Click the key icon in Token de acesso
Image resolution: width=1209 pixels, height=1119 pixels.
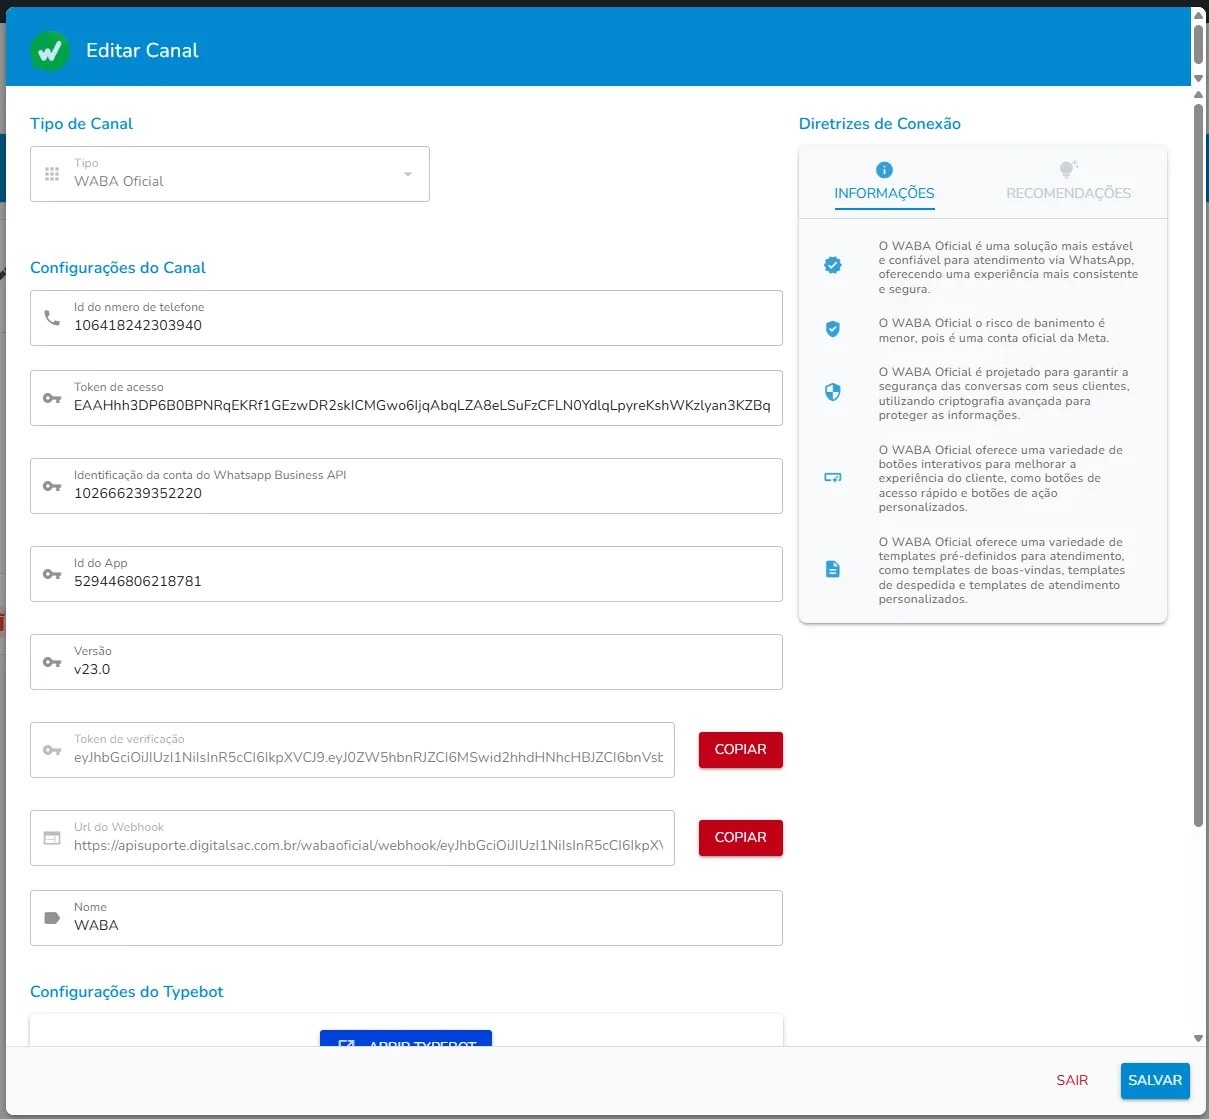tap(52, 398)
